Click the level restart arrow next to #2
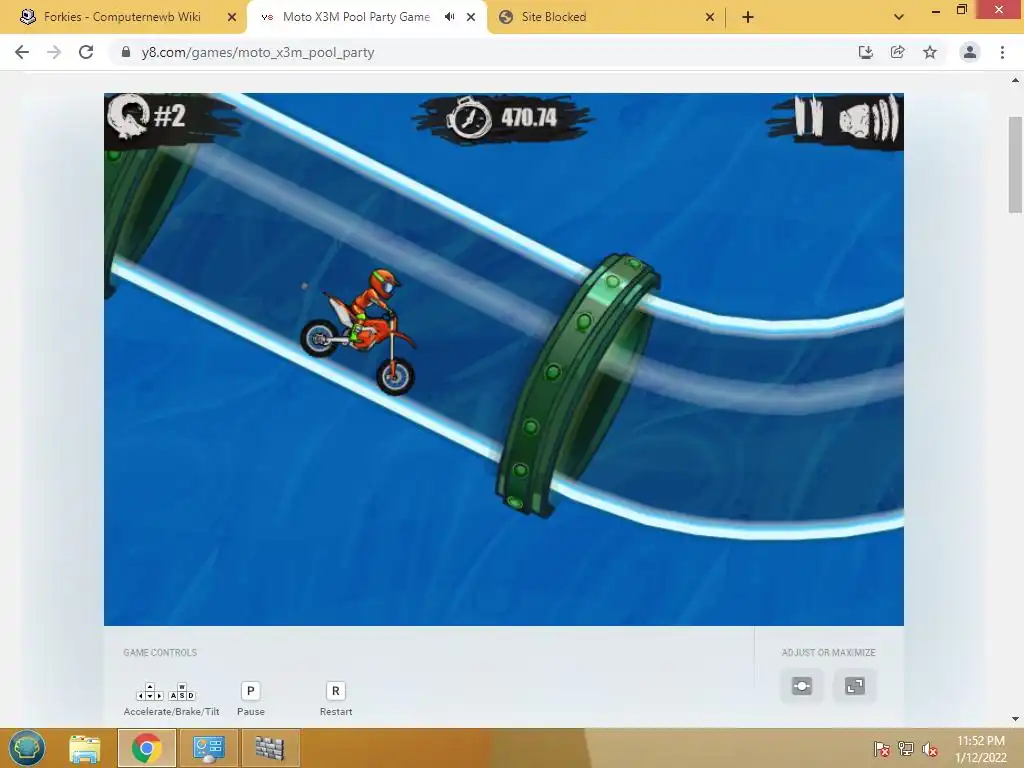 (x=129, y=117)
